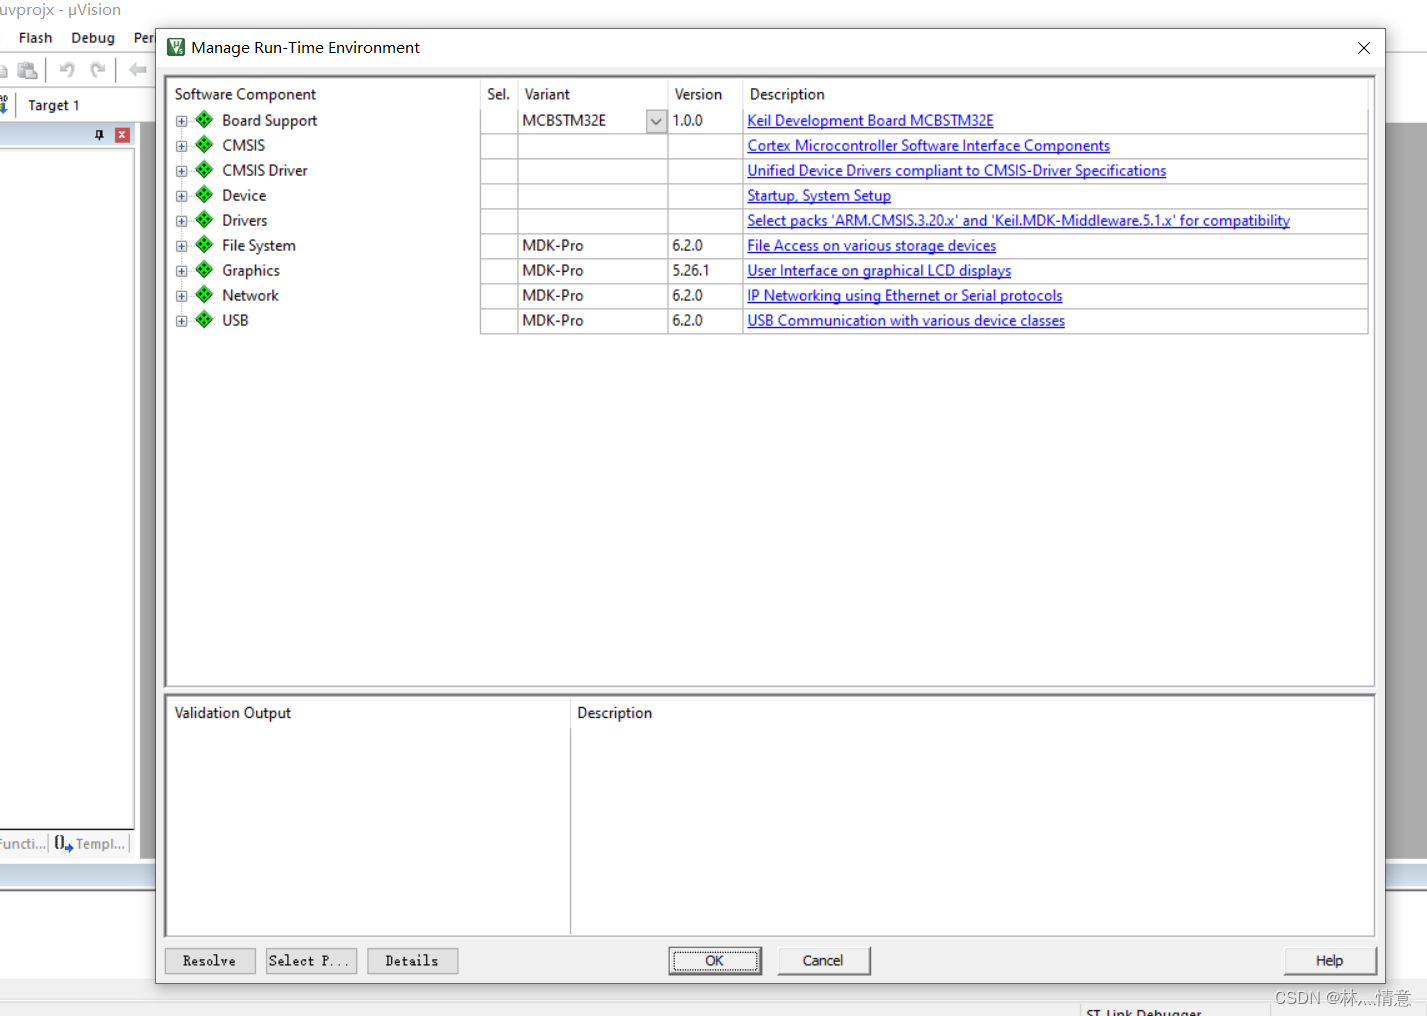Switch to the Functions tab in µVision

tap(23, 844)
